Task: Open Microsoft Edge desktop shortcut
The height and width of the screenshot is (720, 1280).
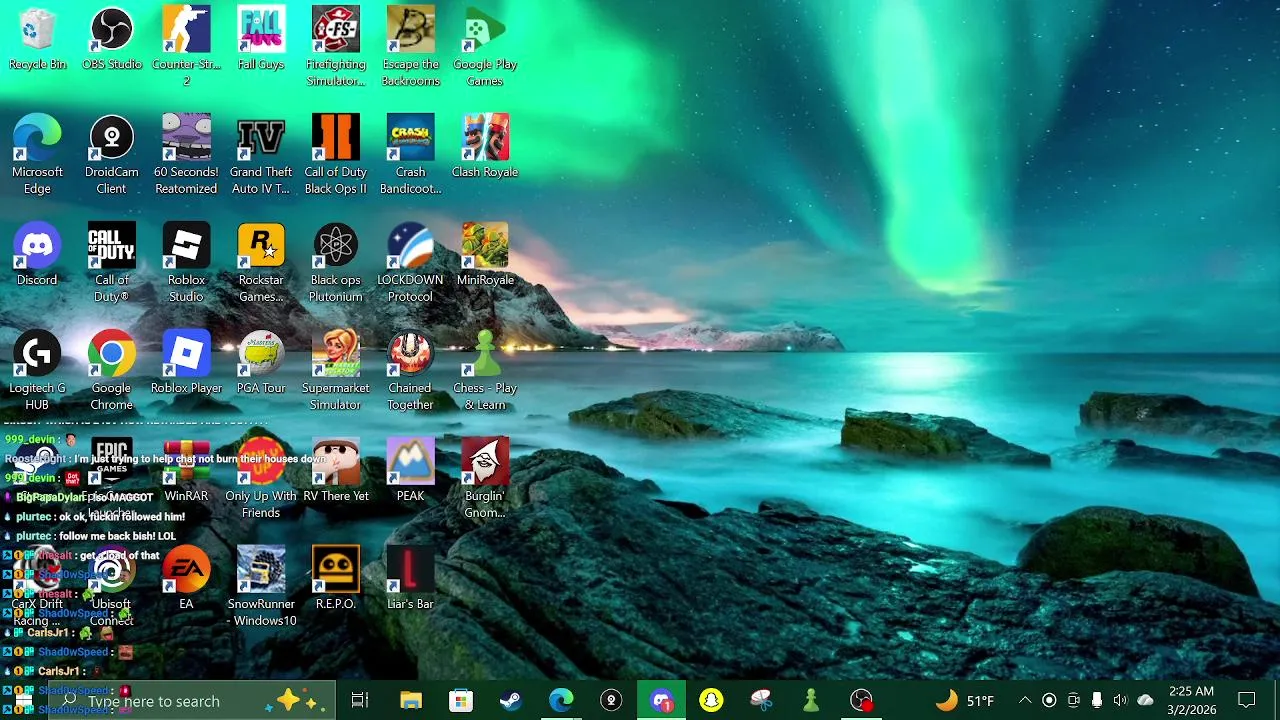Action: pos(37,155)
